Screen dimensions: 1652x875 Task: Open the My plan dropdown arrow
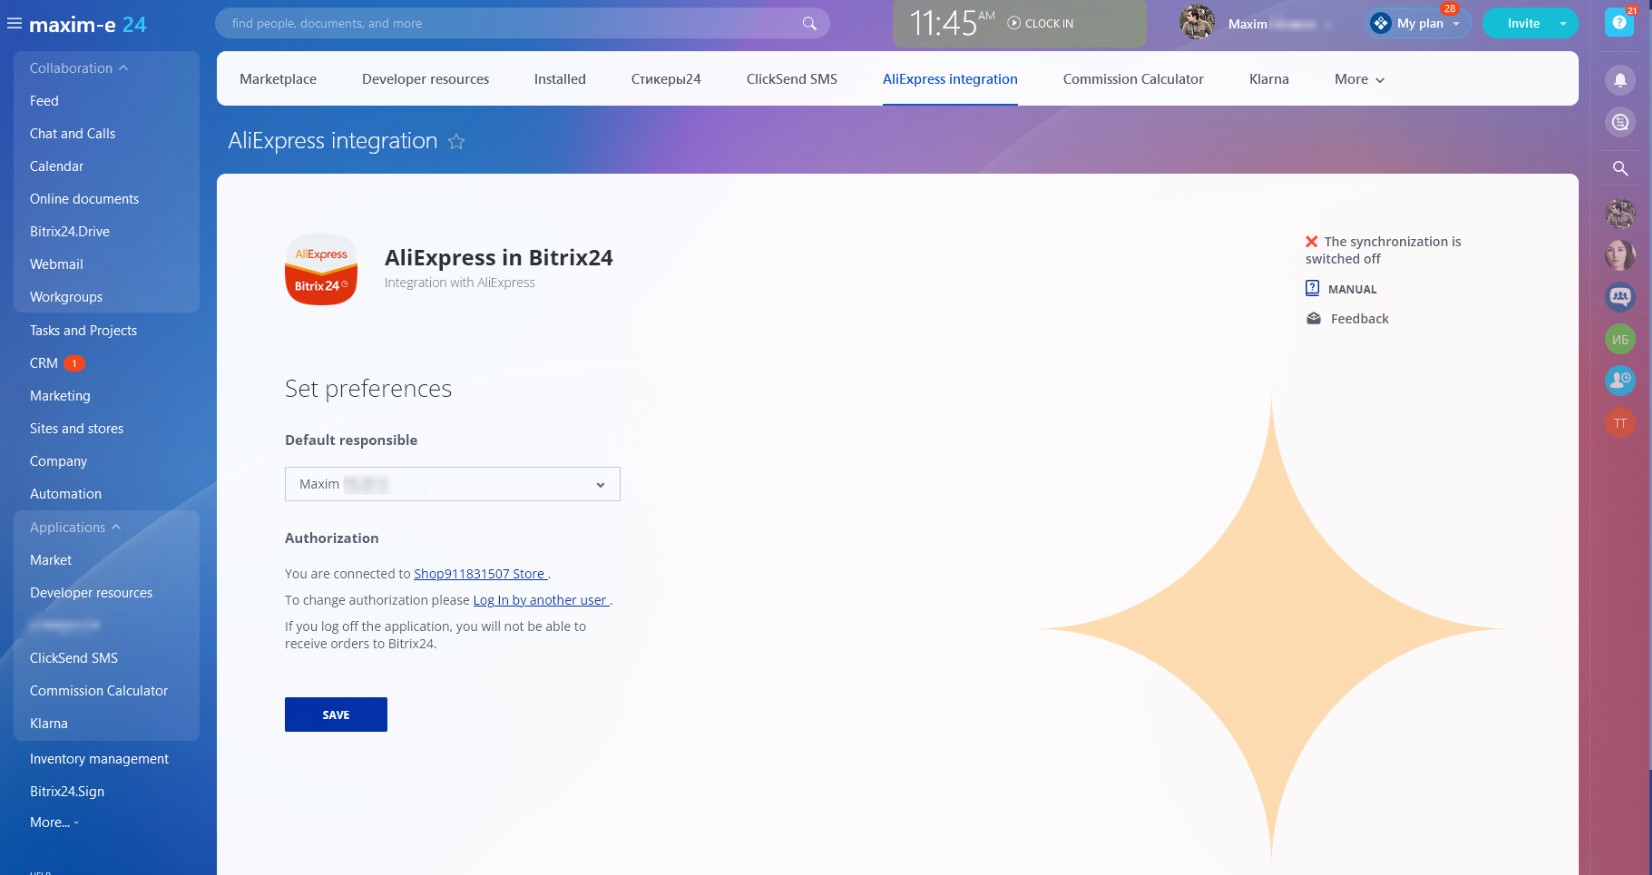tap(1456, 23)
